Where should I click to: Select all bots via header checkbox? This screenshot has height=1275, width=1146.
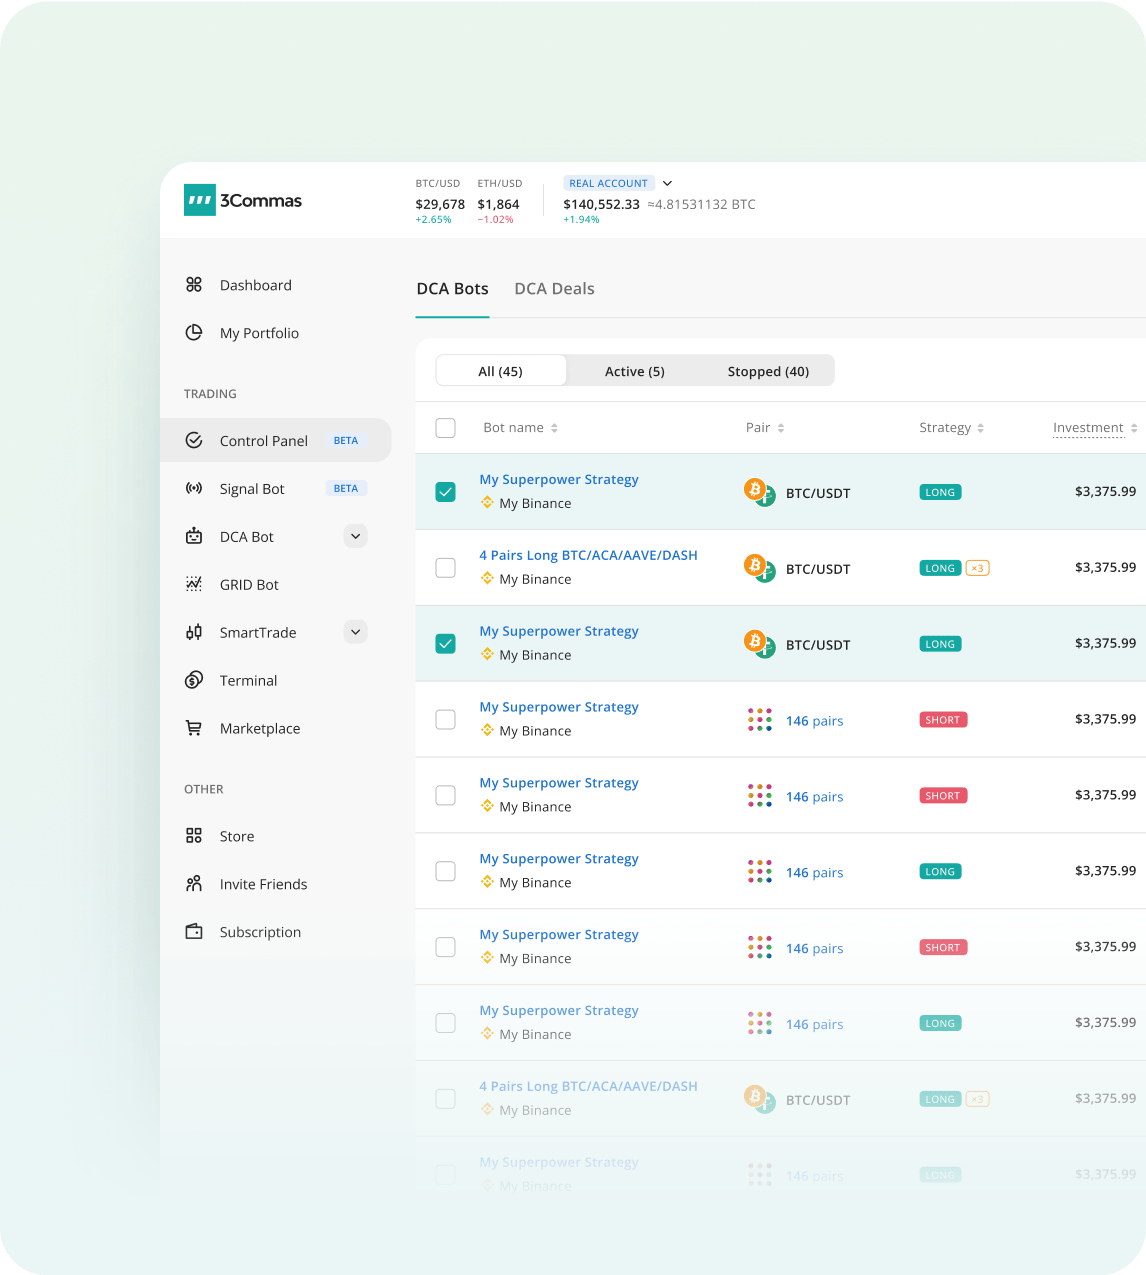tap(445, 427)
